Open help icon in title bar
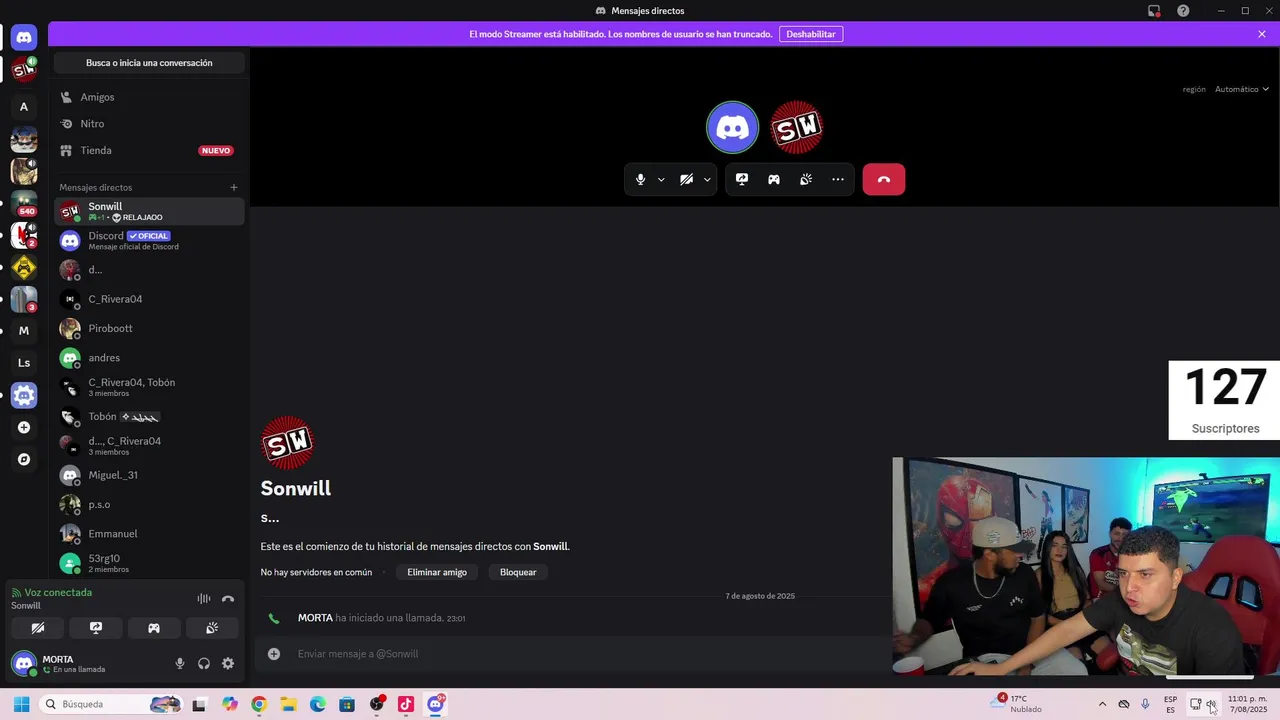Image resolution: width=1280 pixels, height=720 pixels. coord(1183,11)
